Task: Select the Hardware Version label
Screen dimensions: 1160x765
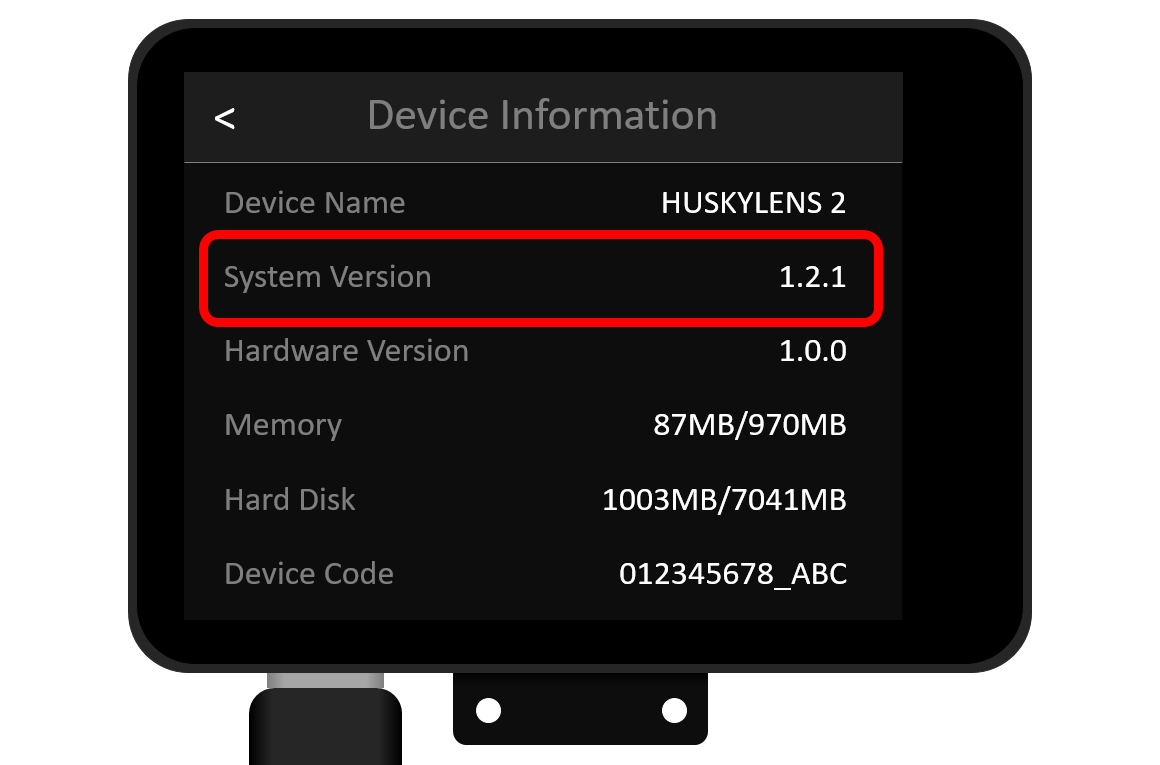Action: coord(346,351)
